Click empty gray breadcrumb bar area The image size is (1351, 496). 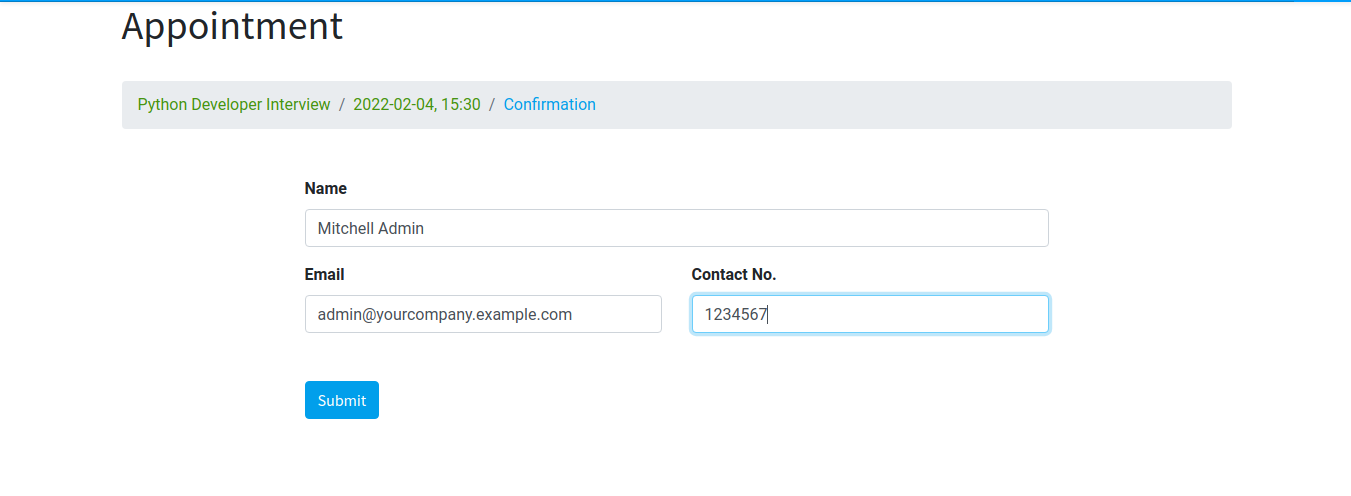tap(900, 105)
